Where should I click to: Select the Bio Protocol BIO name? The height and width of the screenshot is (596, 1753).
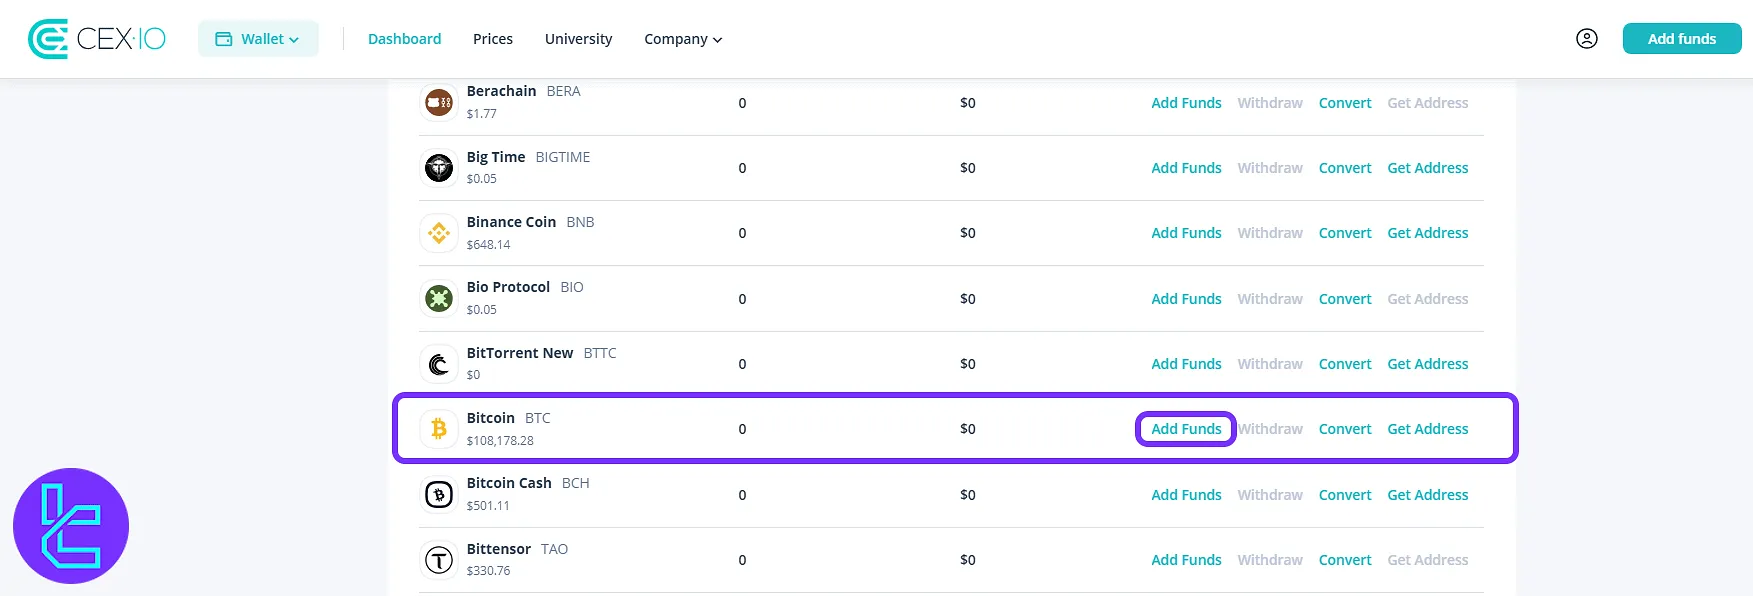coord(525,287)
